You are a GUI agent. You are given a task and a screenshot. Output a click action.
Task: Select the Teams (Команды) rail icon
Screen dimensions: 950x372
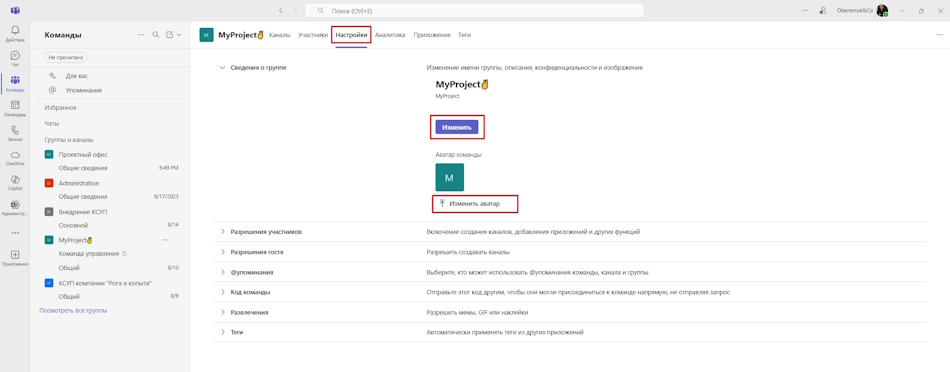click(15, 83)
